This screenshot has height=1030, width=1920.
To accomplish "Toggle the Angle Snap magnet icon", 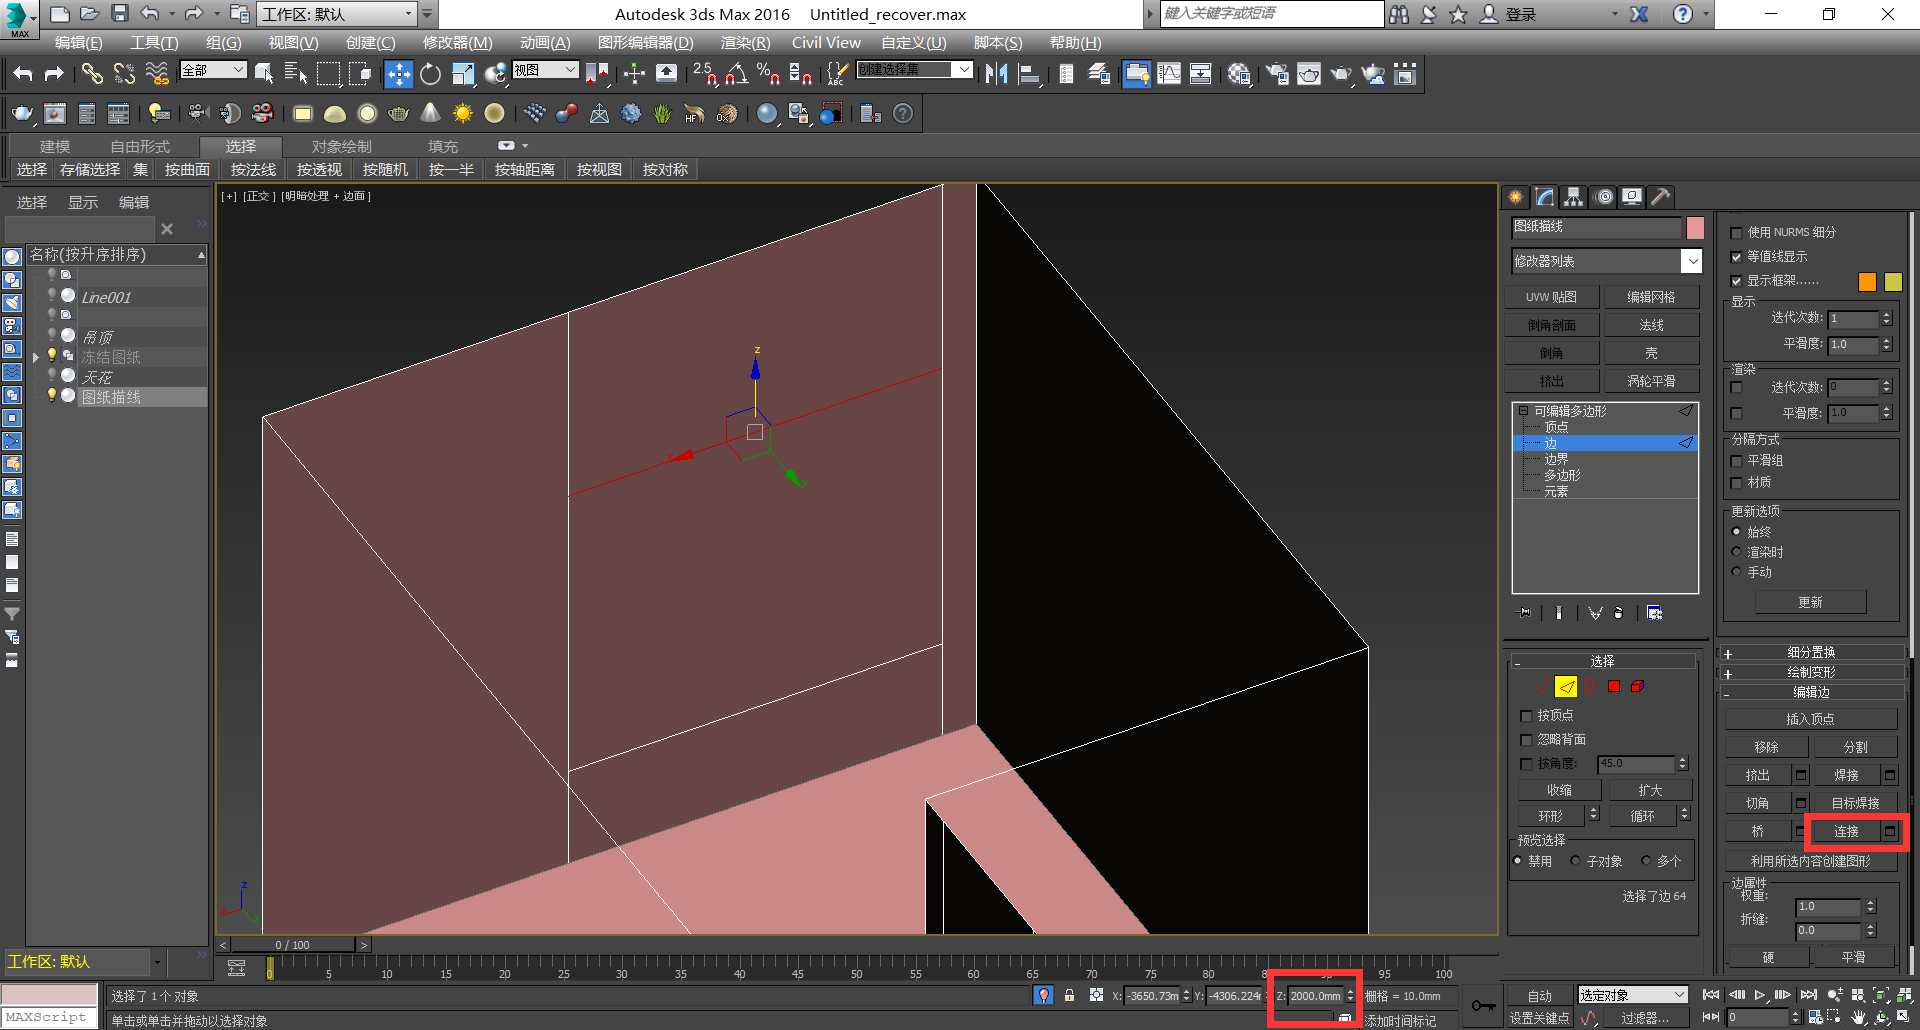I will pyautogui.click(x=736, y=73).
